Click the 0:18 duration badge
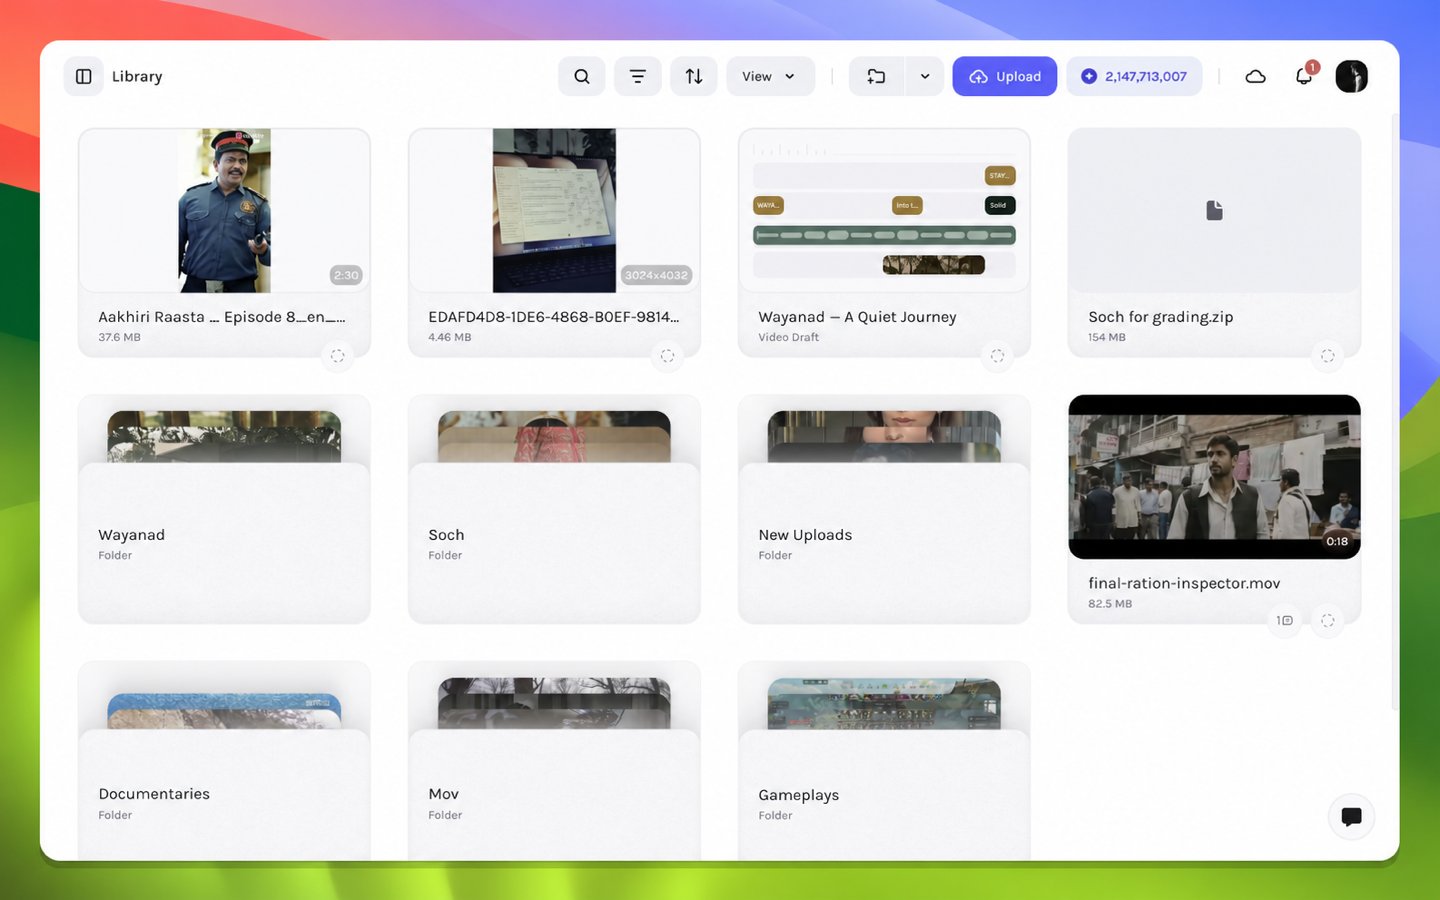This screenshot has height=900, width=1440. [1337, 541]
